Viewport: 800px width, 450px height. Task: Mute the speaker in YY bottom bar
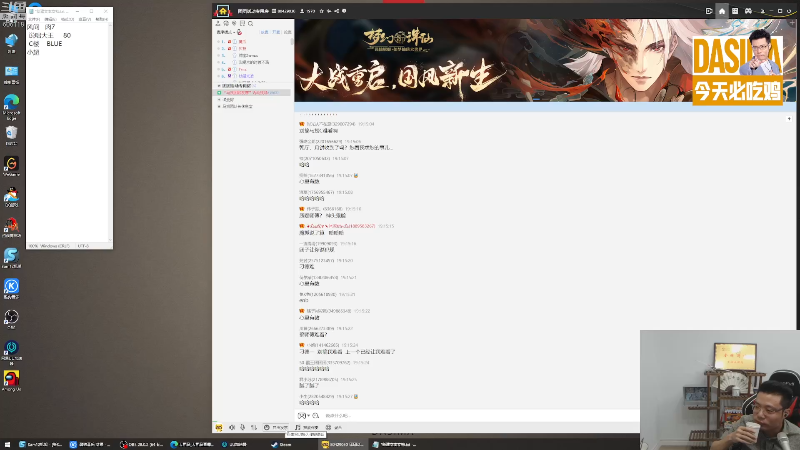click(232, 428)
